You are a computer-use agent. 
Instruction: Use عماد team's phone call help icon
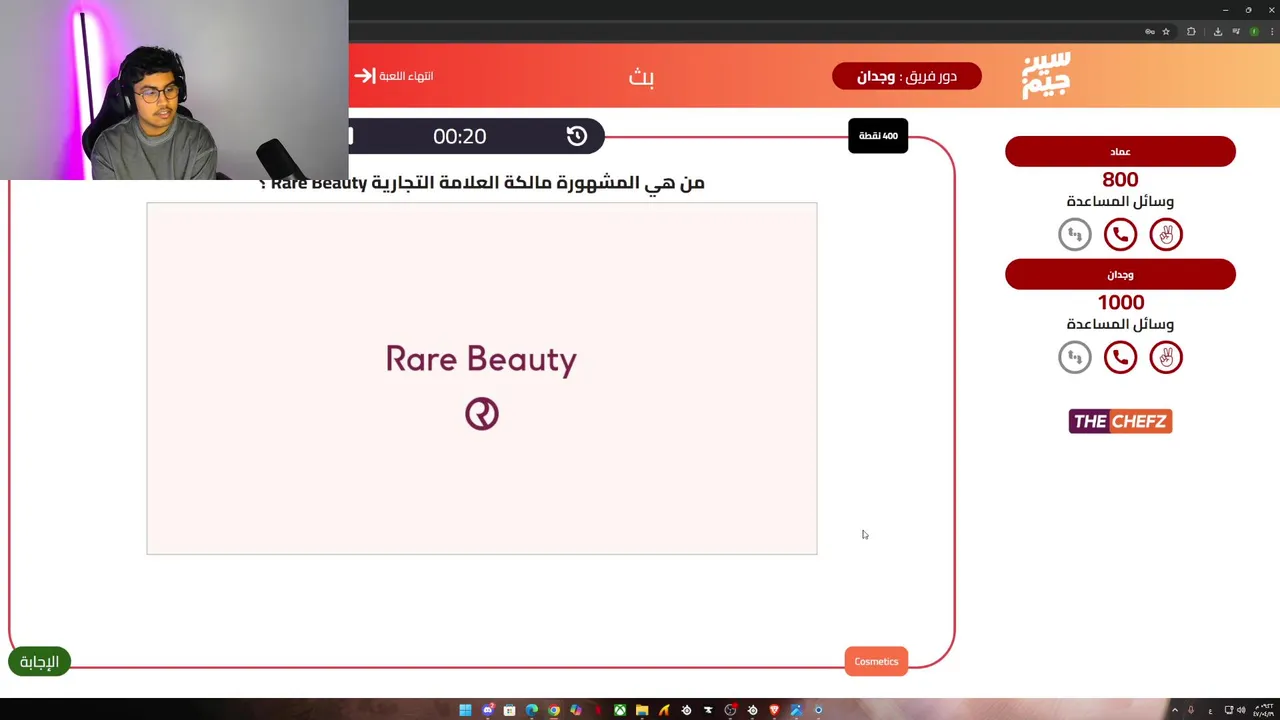[1120, 234]
